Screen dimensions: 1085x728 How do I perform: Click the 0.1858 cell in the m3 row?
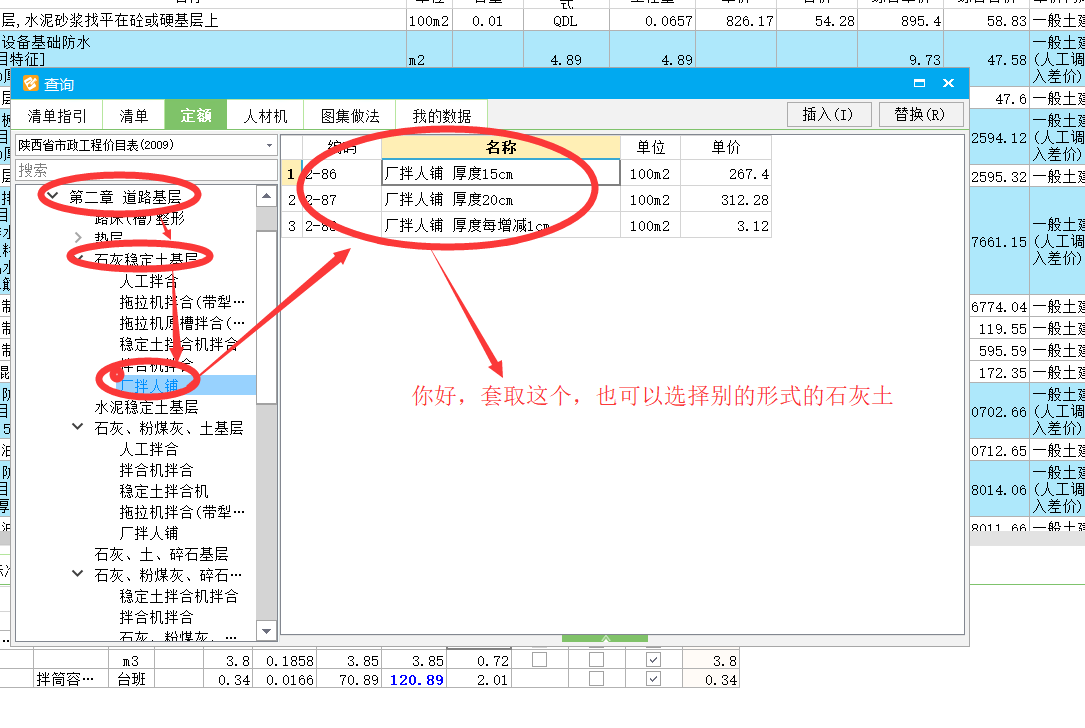[284, 661]
